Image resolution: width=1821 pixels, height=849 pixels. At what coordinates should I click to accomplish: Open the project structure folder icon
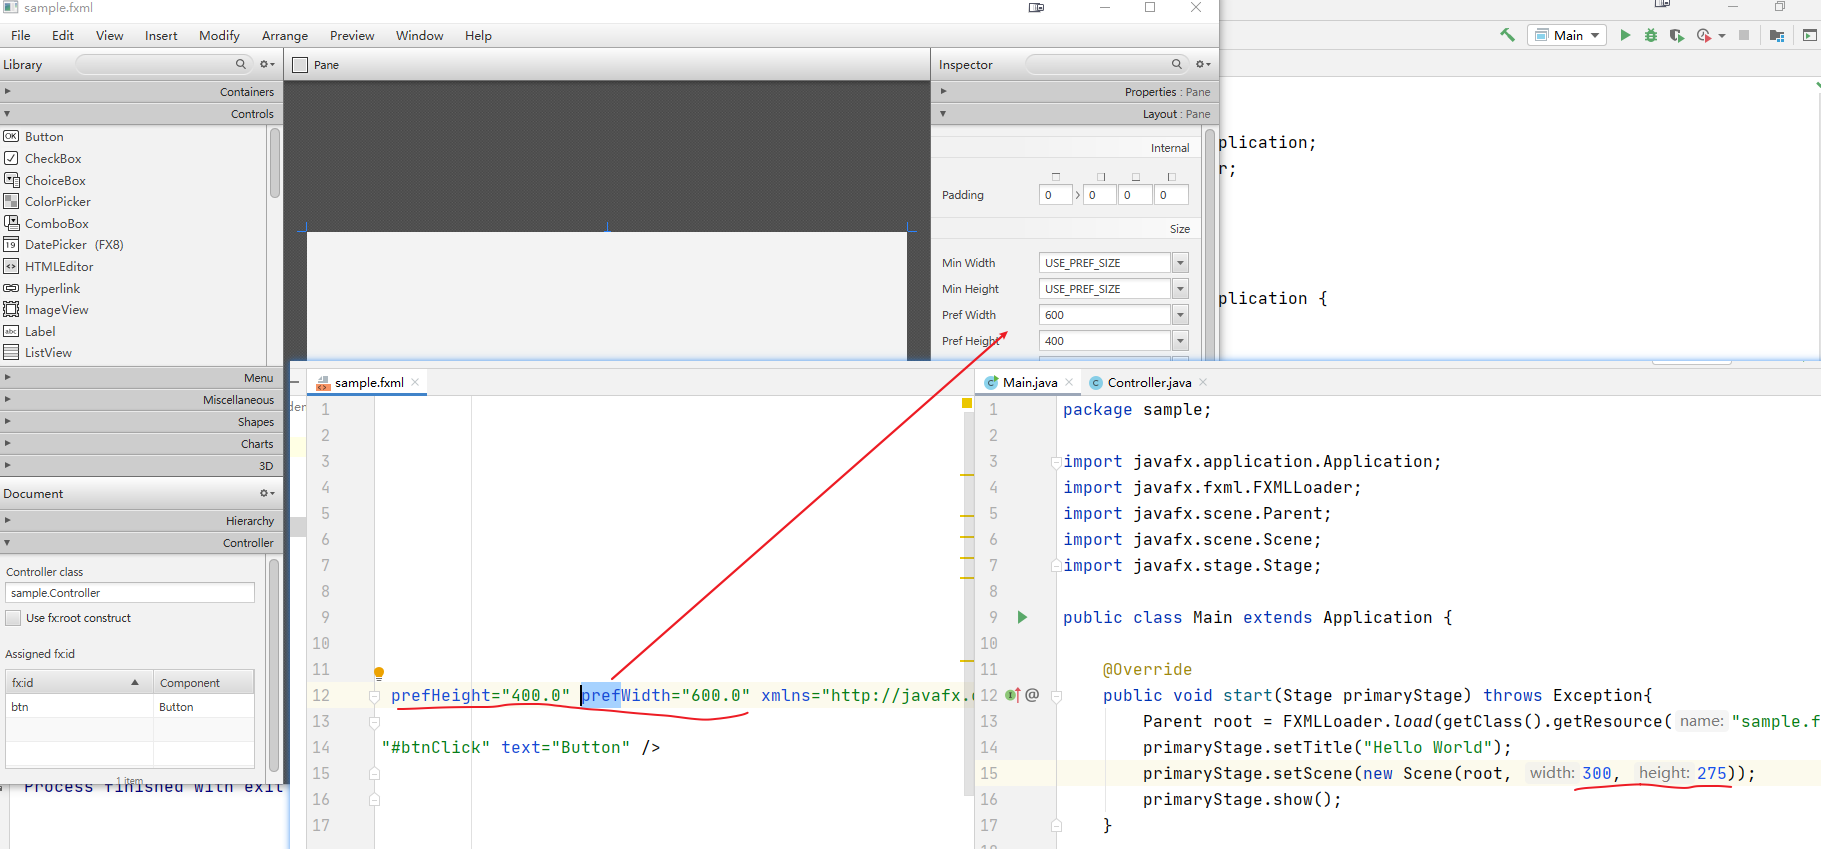click(x=1776, y=35)
